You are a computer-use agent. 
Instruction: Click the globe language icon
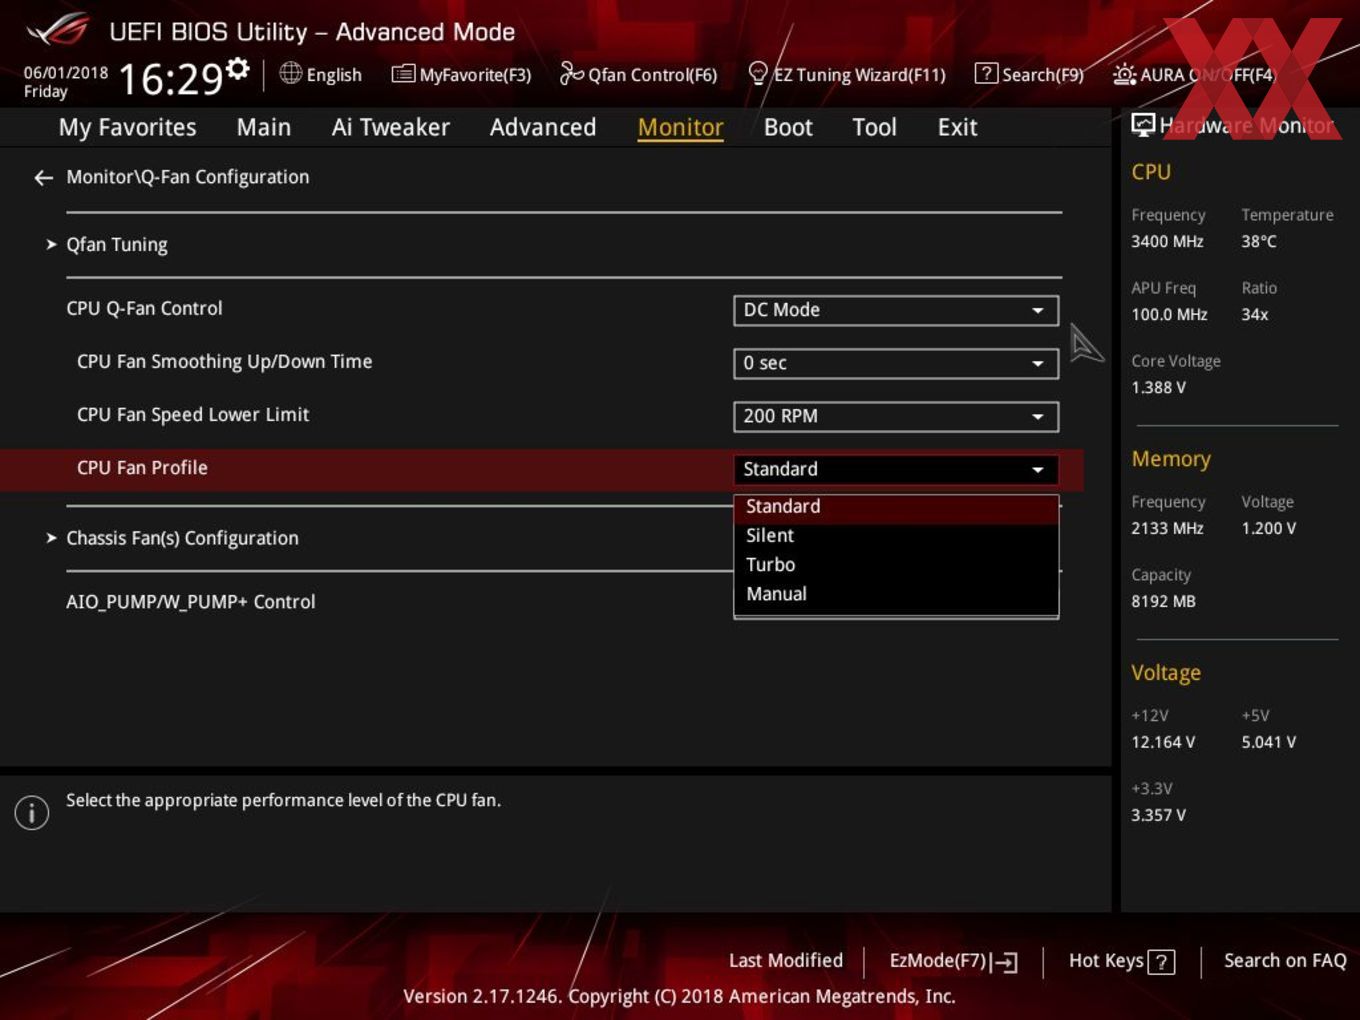[x=290, y=73]
